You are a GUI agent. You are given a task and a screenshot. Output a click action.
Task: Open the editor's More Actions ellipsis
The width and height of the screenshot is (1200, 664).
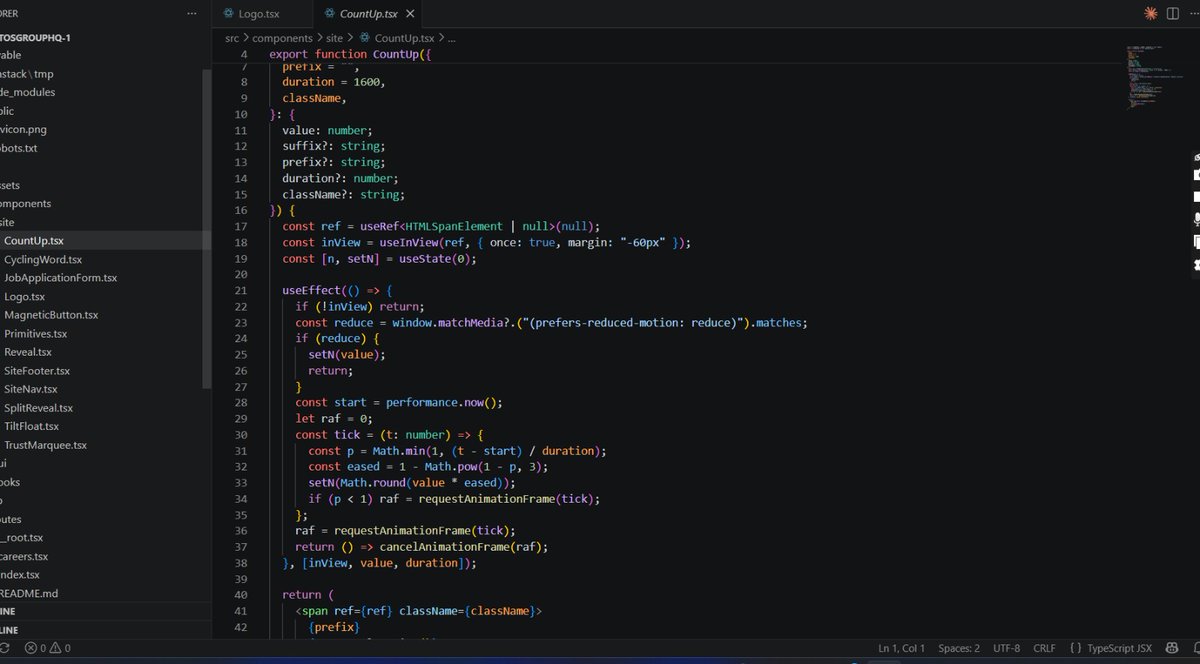click(1193, 13)
